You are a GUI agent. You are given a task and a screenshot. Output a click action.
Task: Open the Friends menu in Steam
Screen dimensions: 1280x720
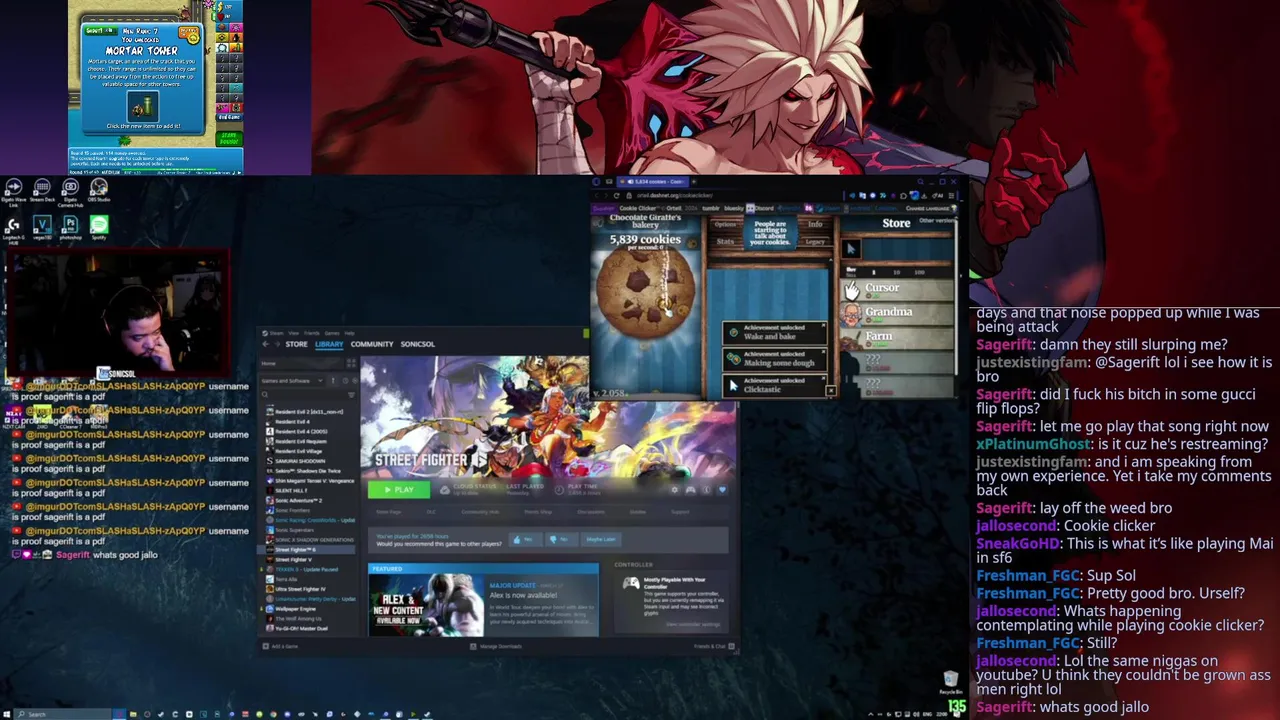(311, 333)
